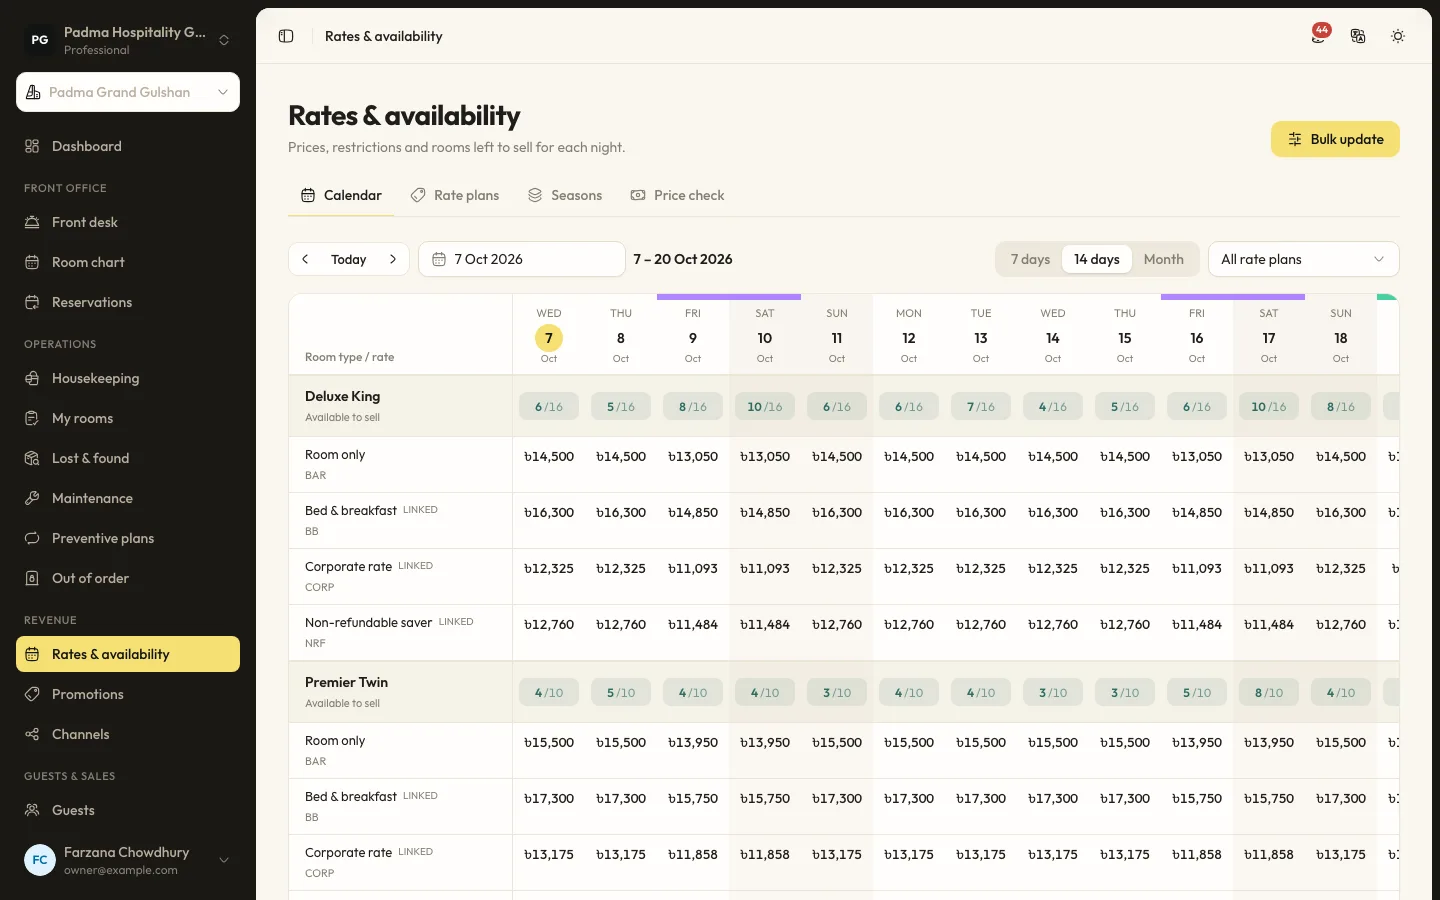1440x900 pixels.
Task: Select the 14 days view
Action: [x=1097, y=259]
